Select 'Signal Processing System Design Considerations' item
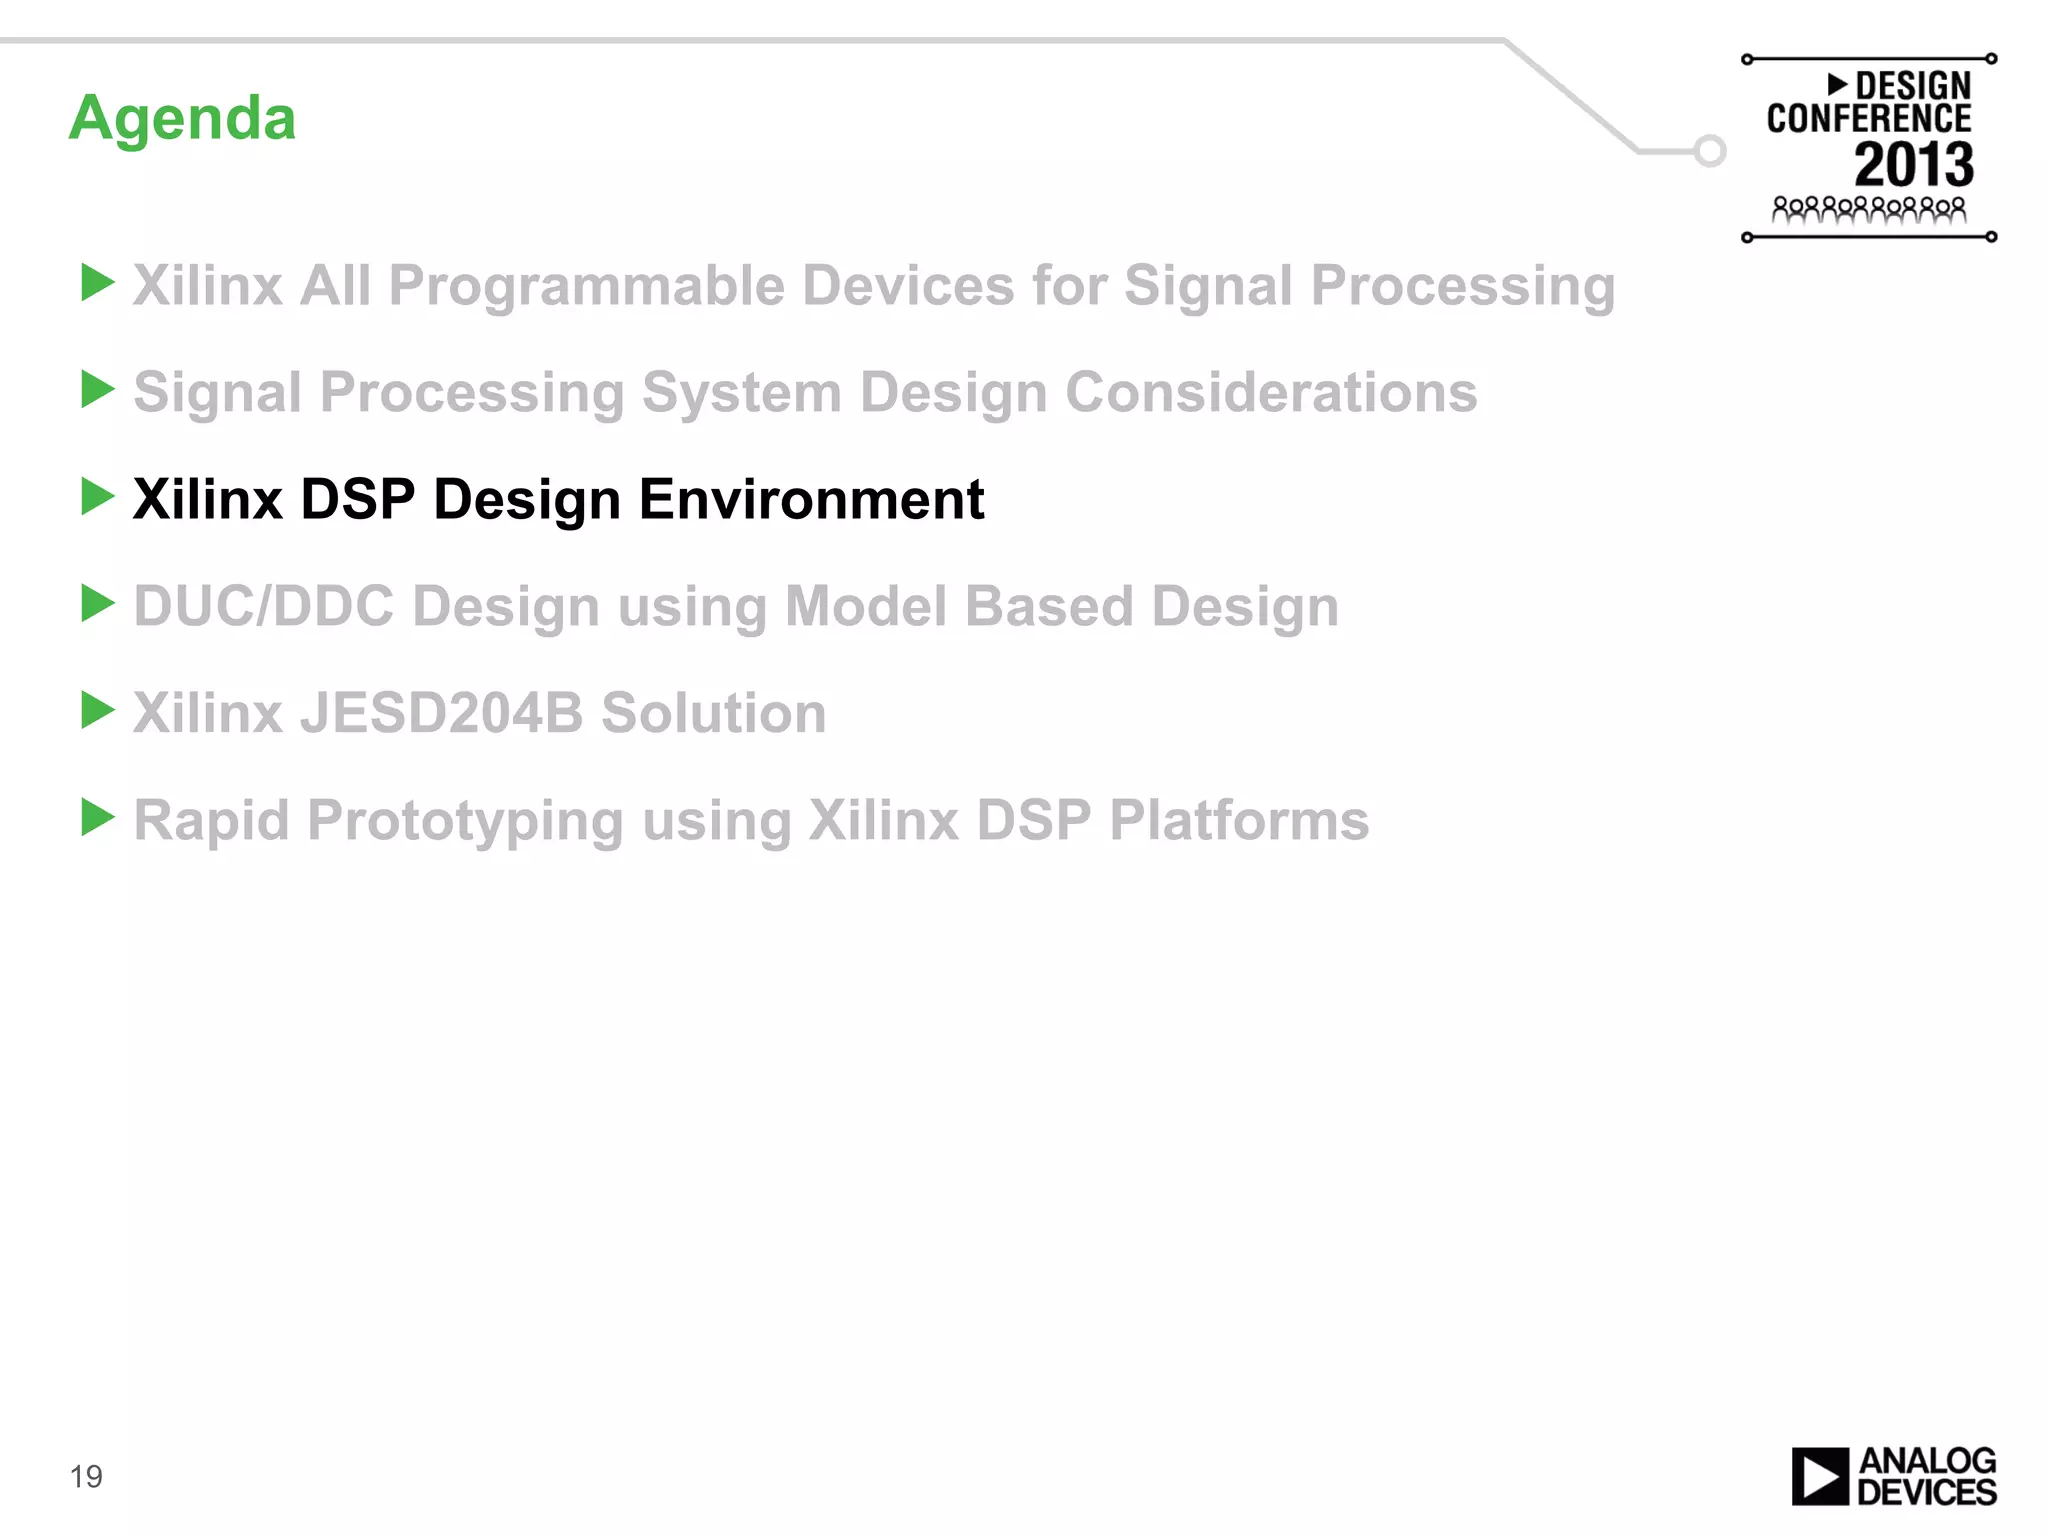Screen dimensions: 2048x1536 coord(805,393)
